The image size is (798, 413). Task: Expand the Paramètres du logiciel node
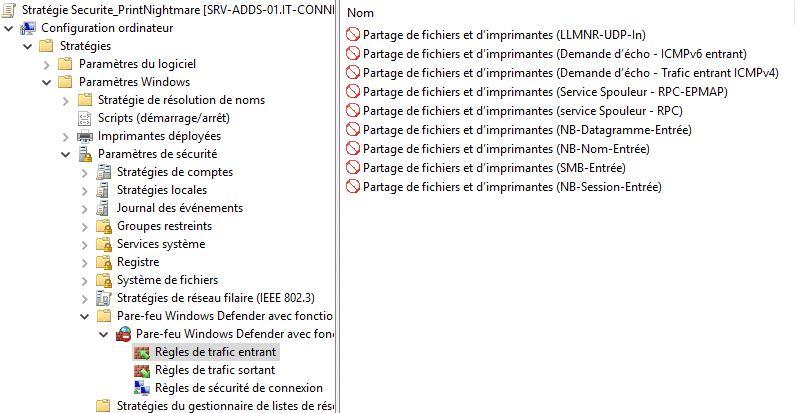[x=47, y=64]
